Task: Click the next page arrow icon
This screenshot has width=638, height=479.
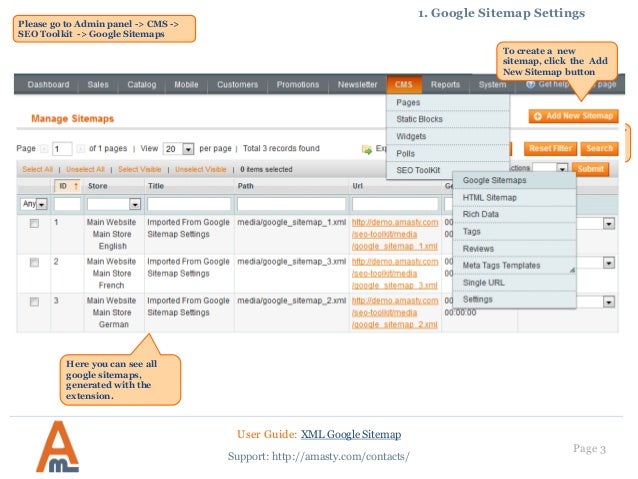Action: tap(81, 149)
